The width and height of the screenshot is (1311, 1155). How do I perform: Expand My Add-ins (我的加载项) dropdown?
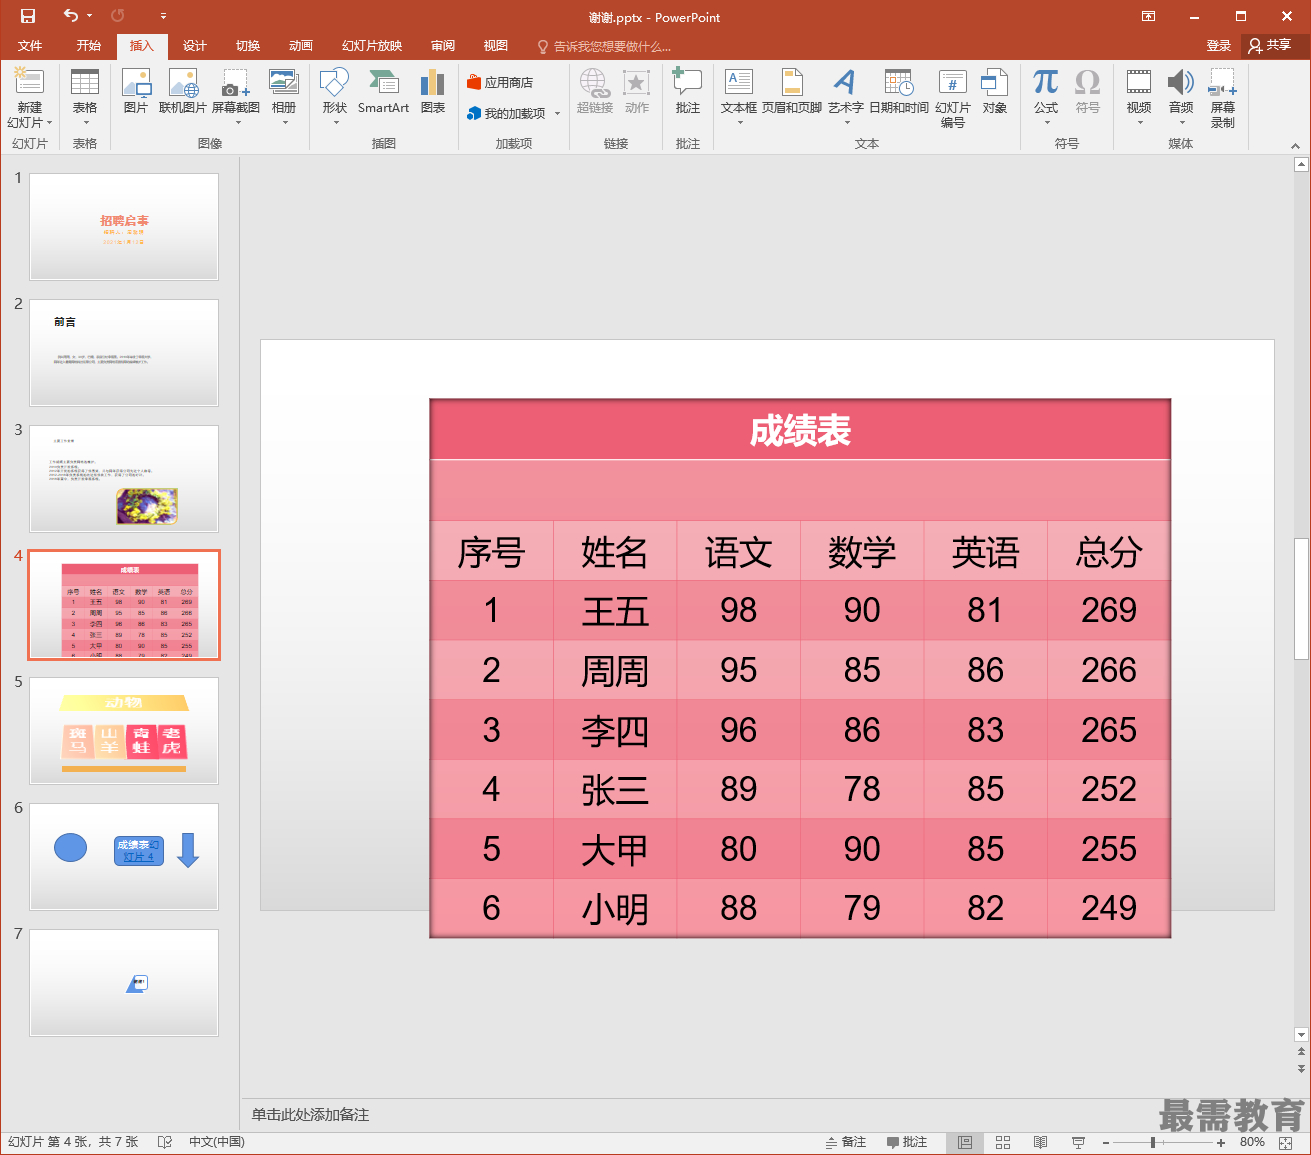tap(557, 114)
